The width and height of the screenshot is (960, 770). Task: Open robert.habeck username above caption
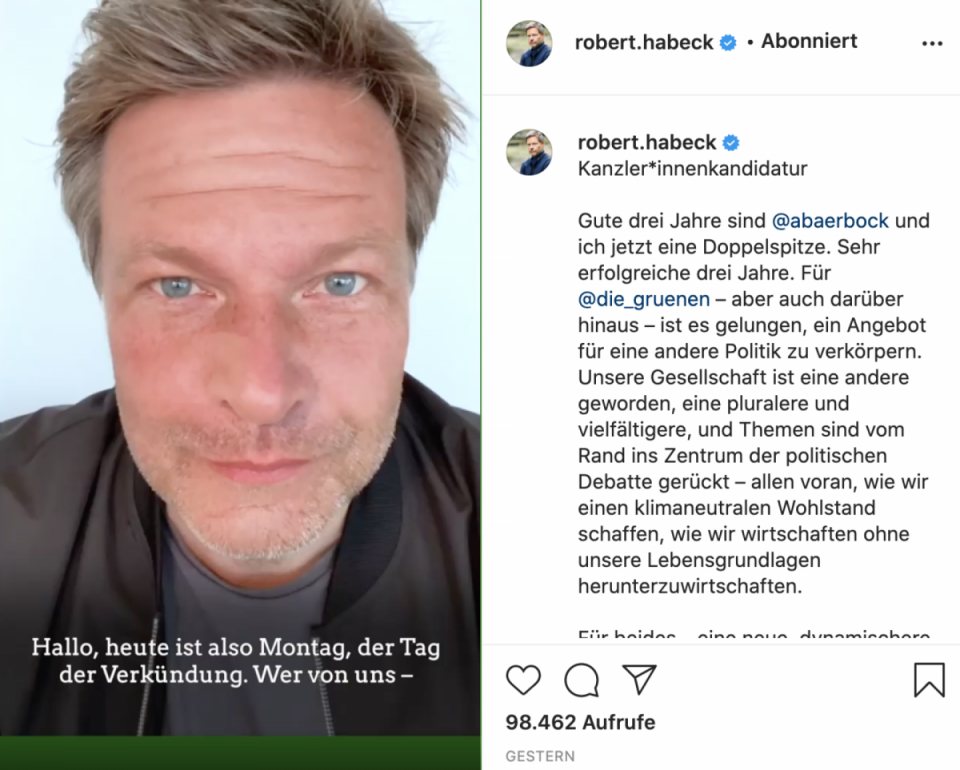tap(647, 142)
